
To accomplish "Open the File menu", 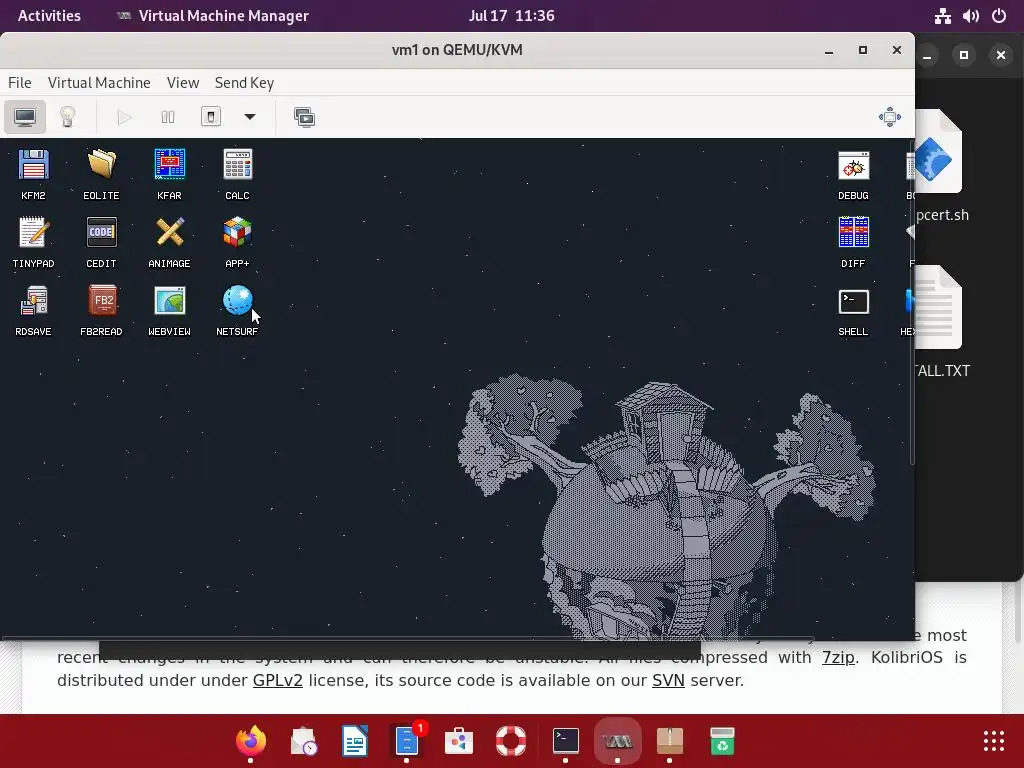I will click(x=20, y=83).
